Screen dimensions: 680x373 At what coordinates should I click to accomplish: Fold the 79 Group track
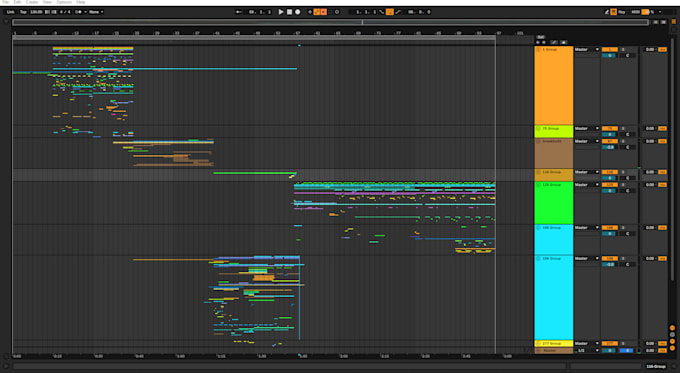[x=538, y=128]
